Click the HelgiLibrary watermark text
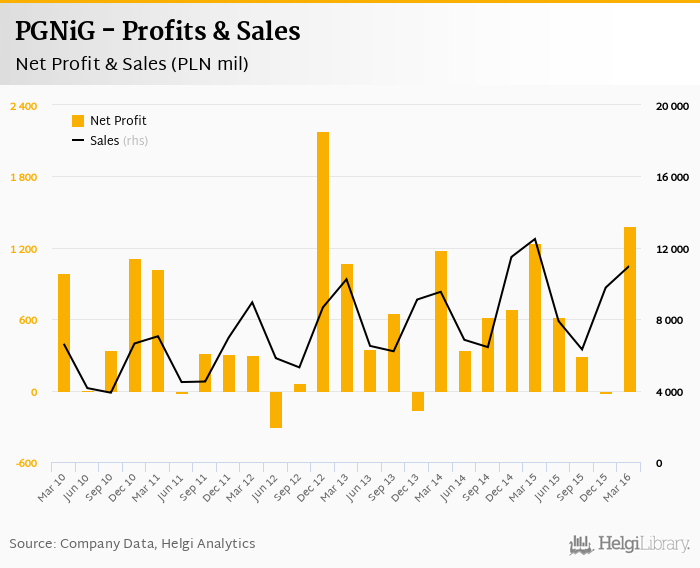 pos(644,545)
